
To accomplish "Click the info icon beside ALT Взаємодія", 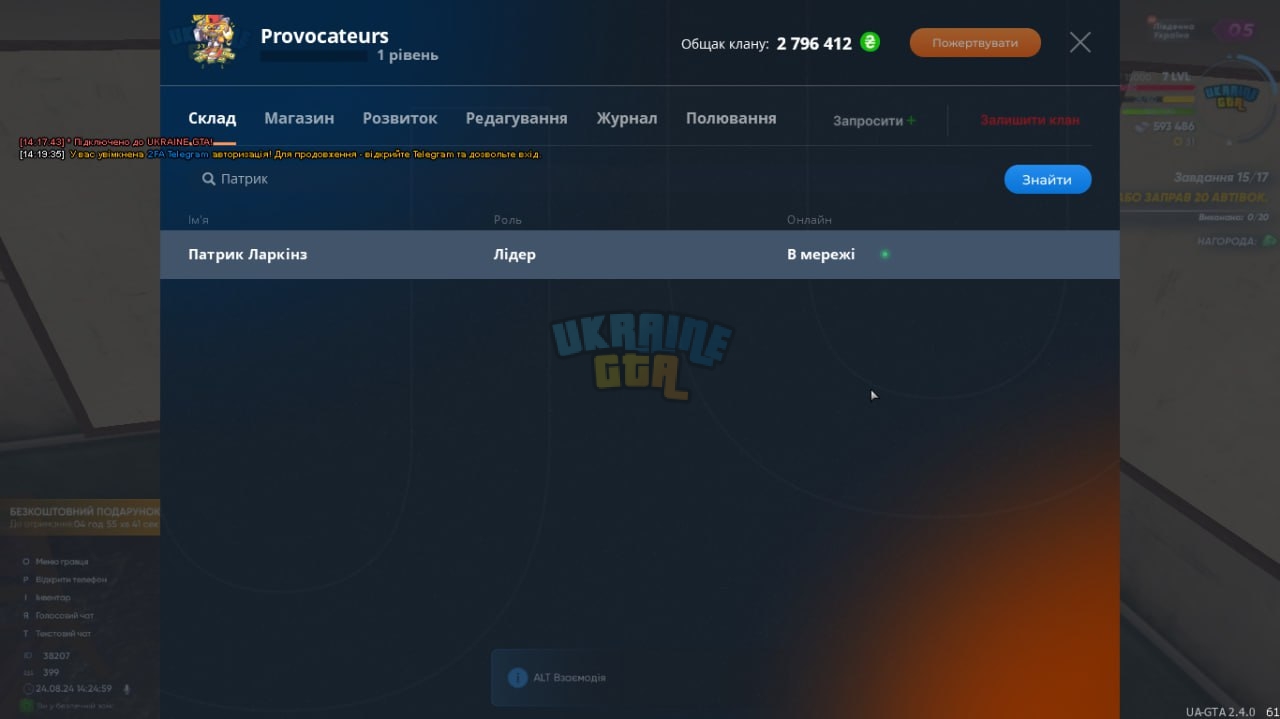I will pyautogui.click(x=517, y=678).
